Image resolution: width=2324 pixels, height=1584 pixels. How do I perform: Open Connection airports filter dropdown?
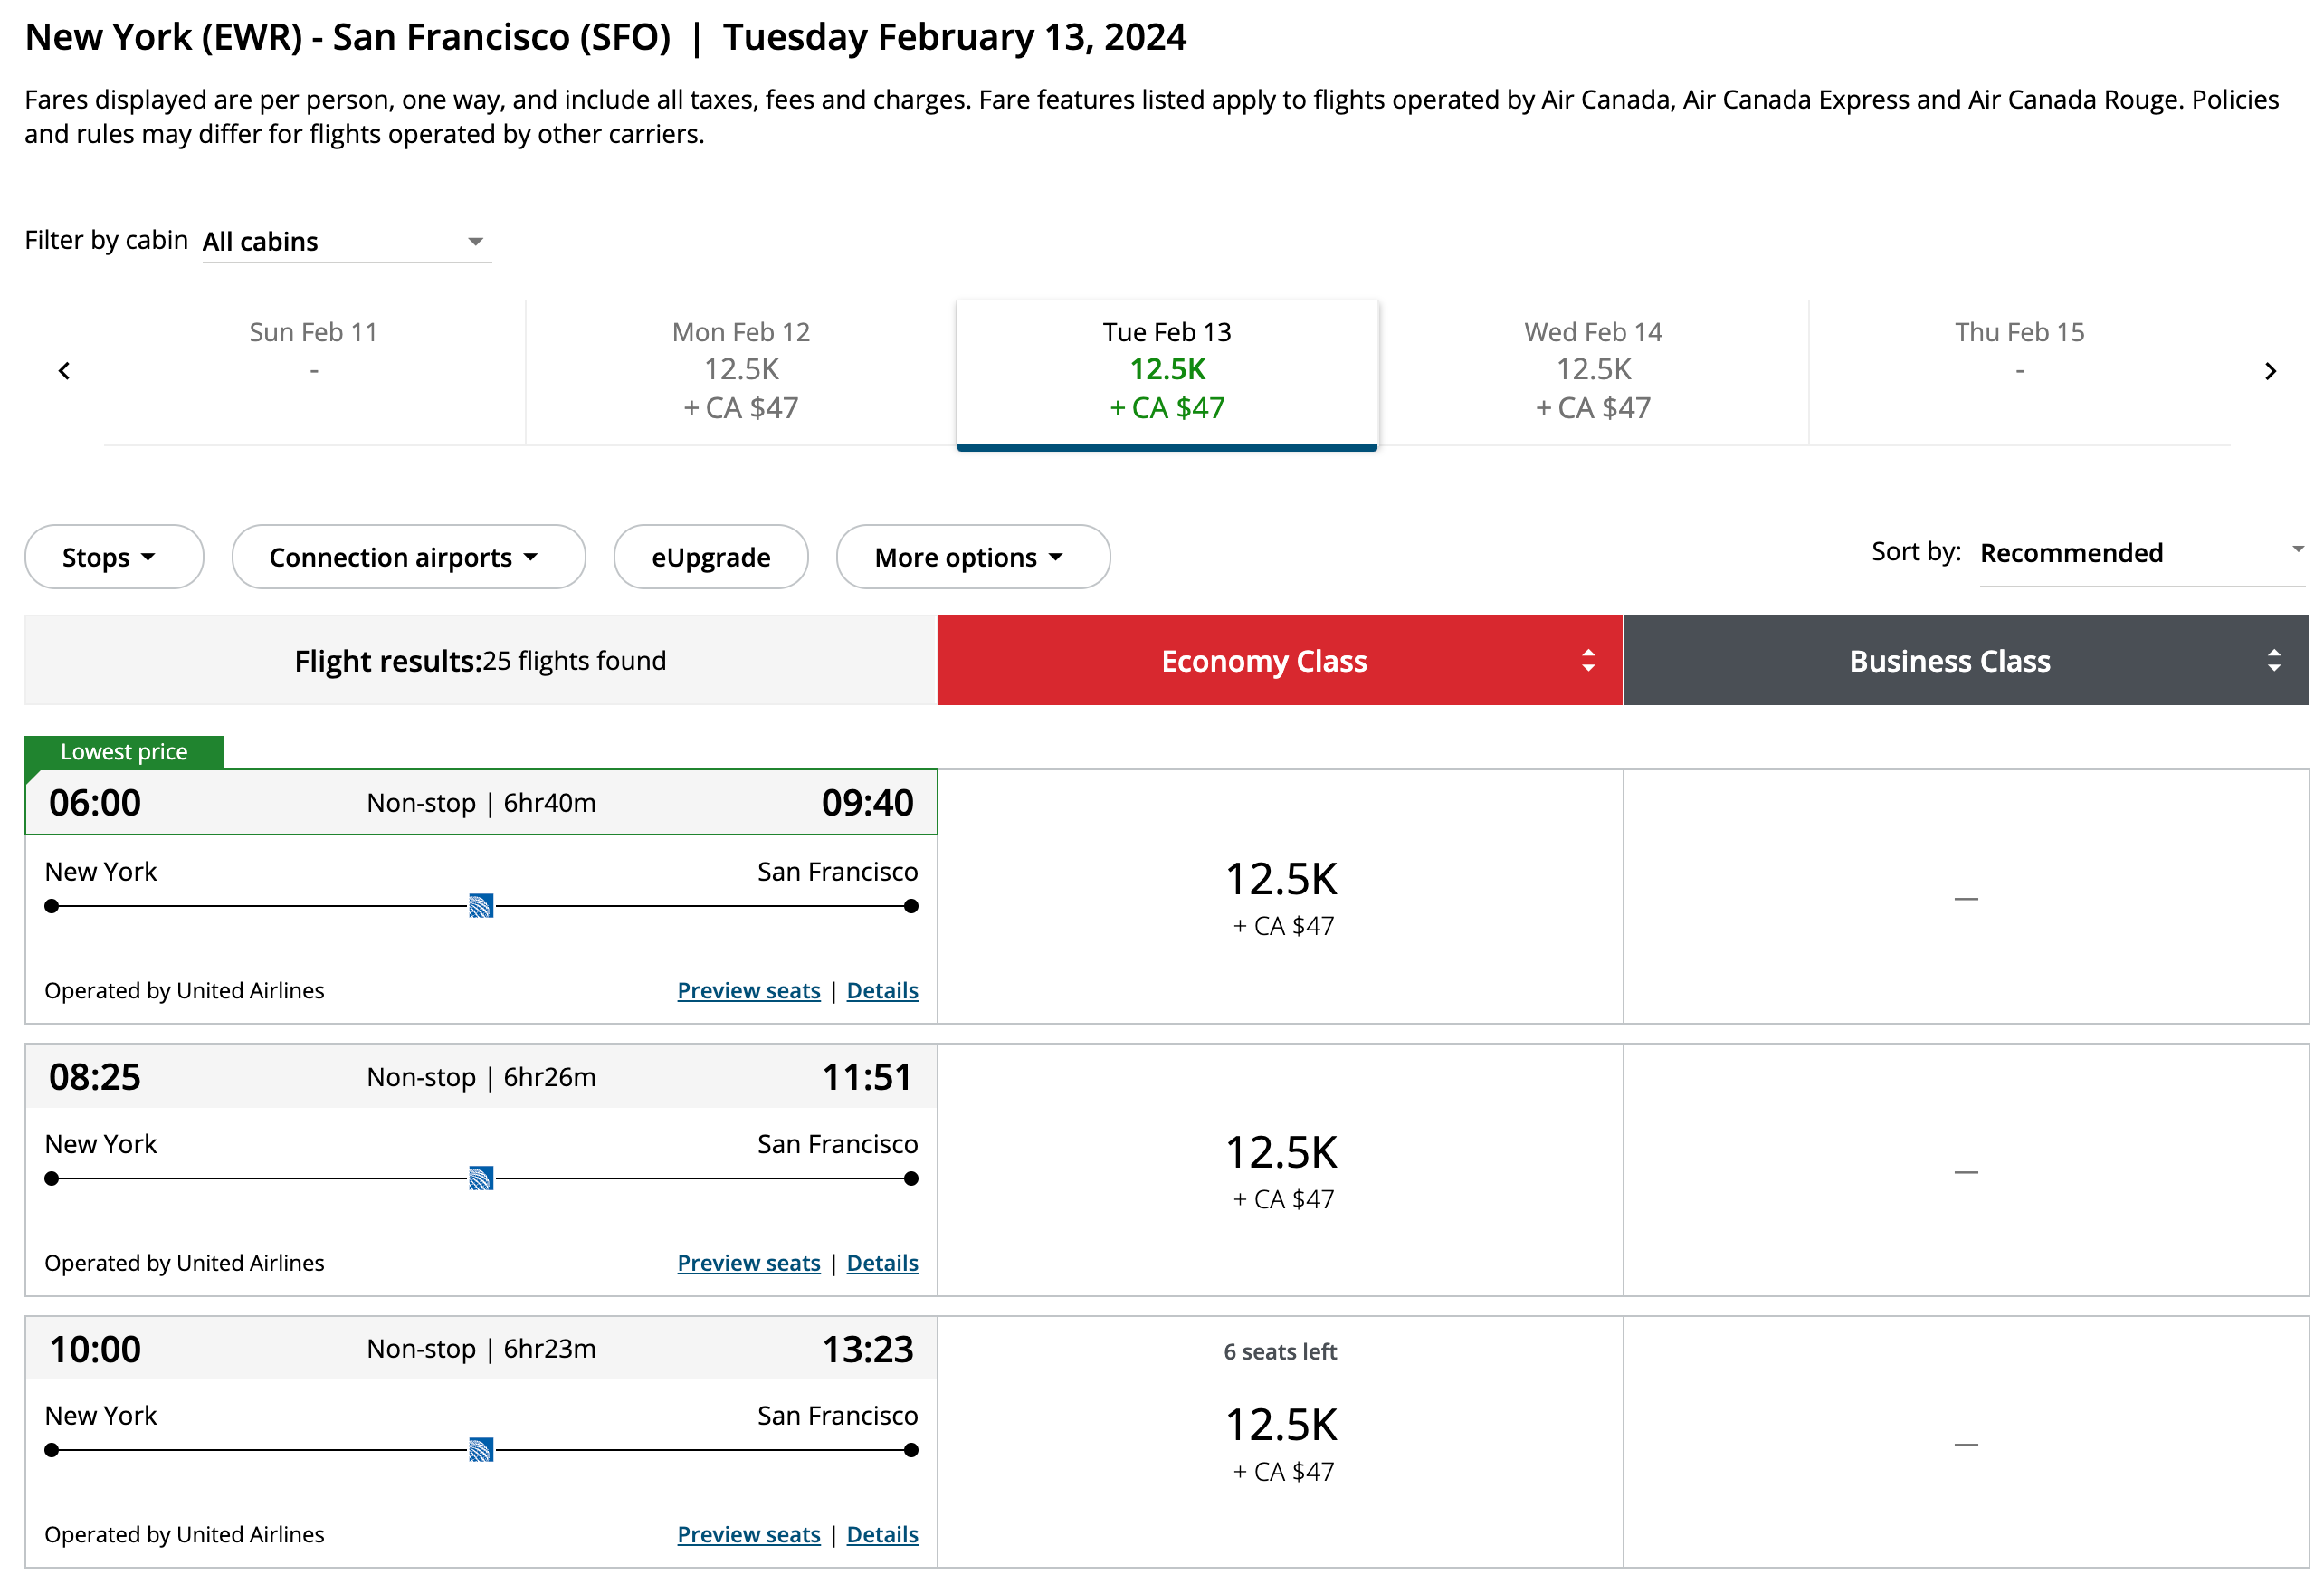point(408,557)
